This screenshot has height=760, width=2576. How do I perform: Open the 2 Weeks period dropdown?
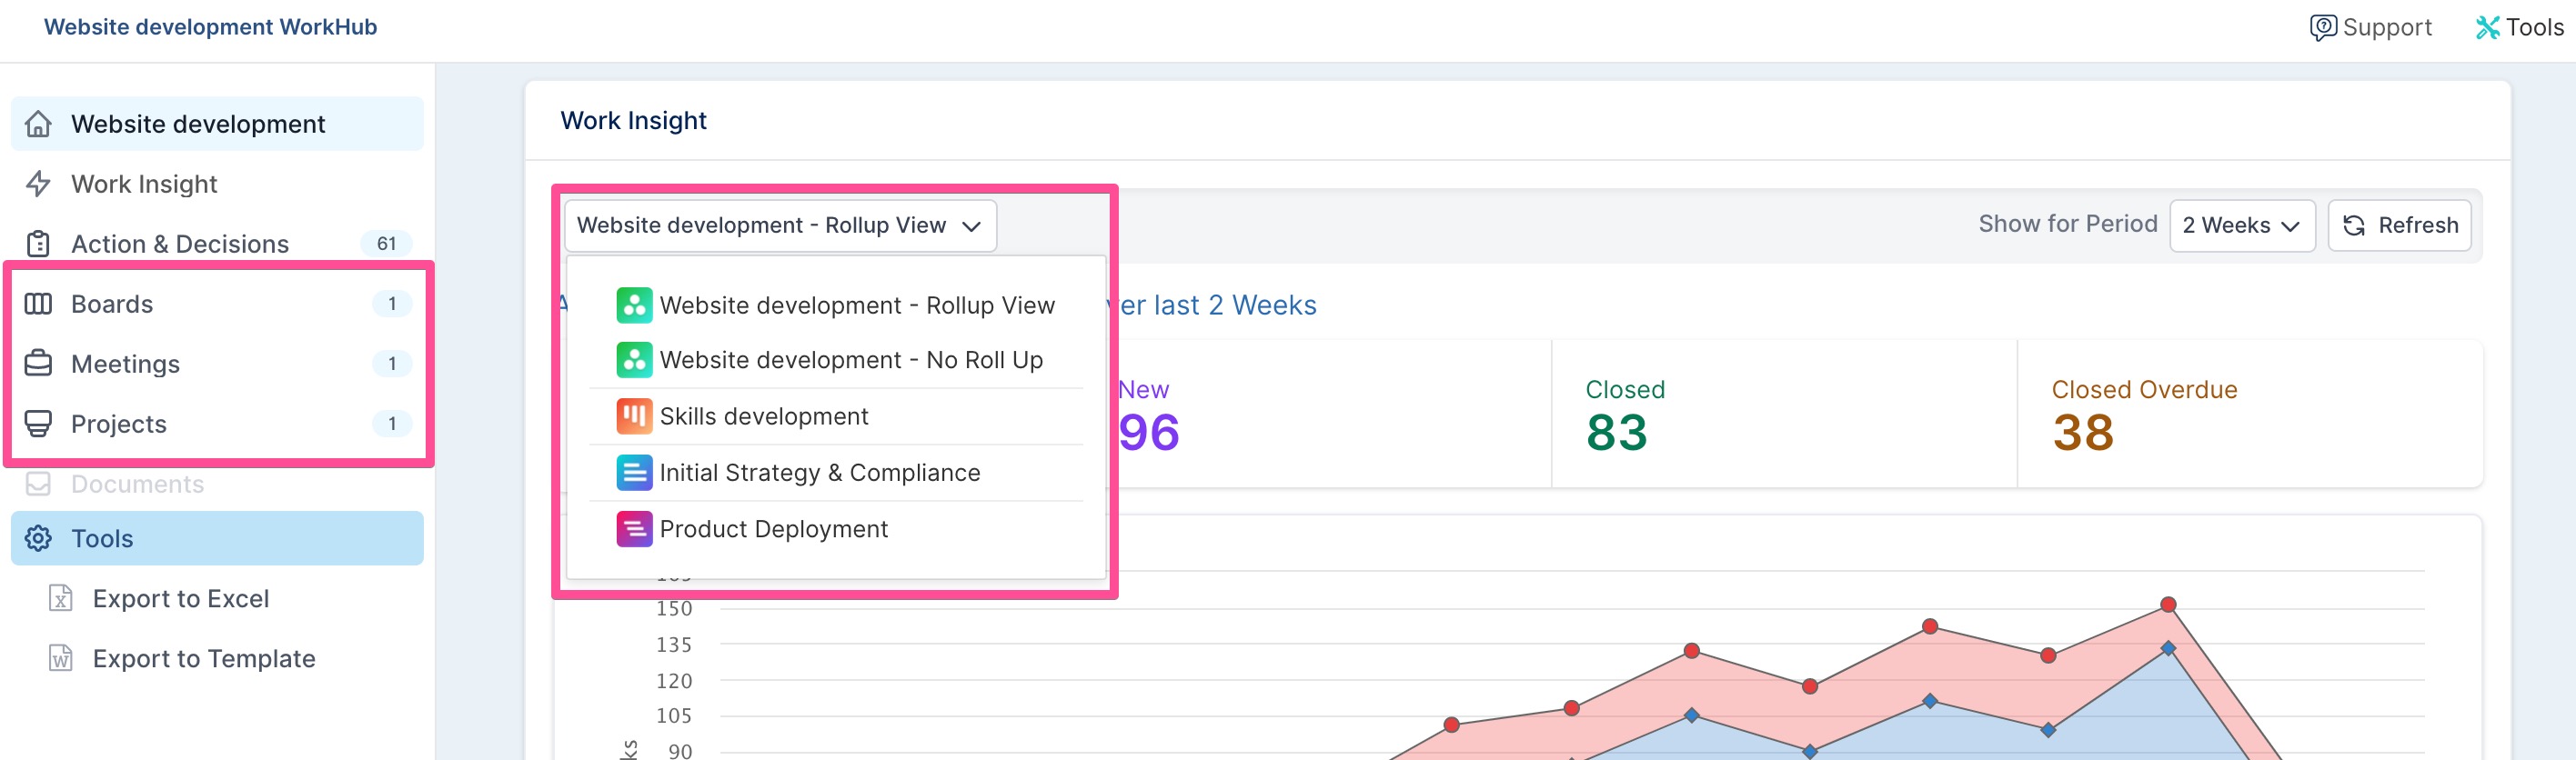click(x=2242, y=225)
